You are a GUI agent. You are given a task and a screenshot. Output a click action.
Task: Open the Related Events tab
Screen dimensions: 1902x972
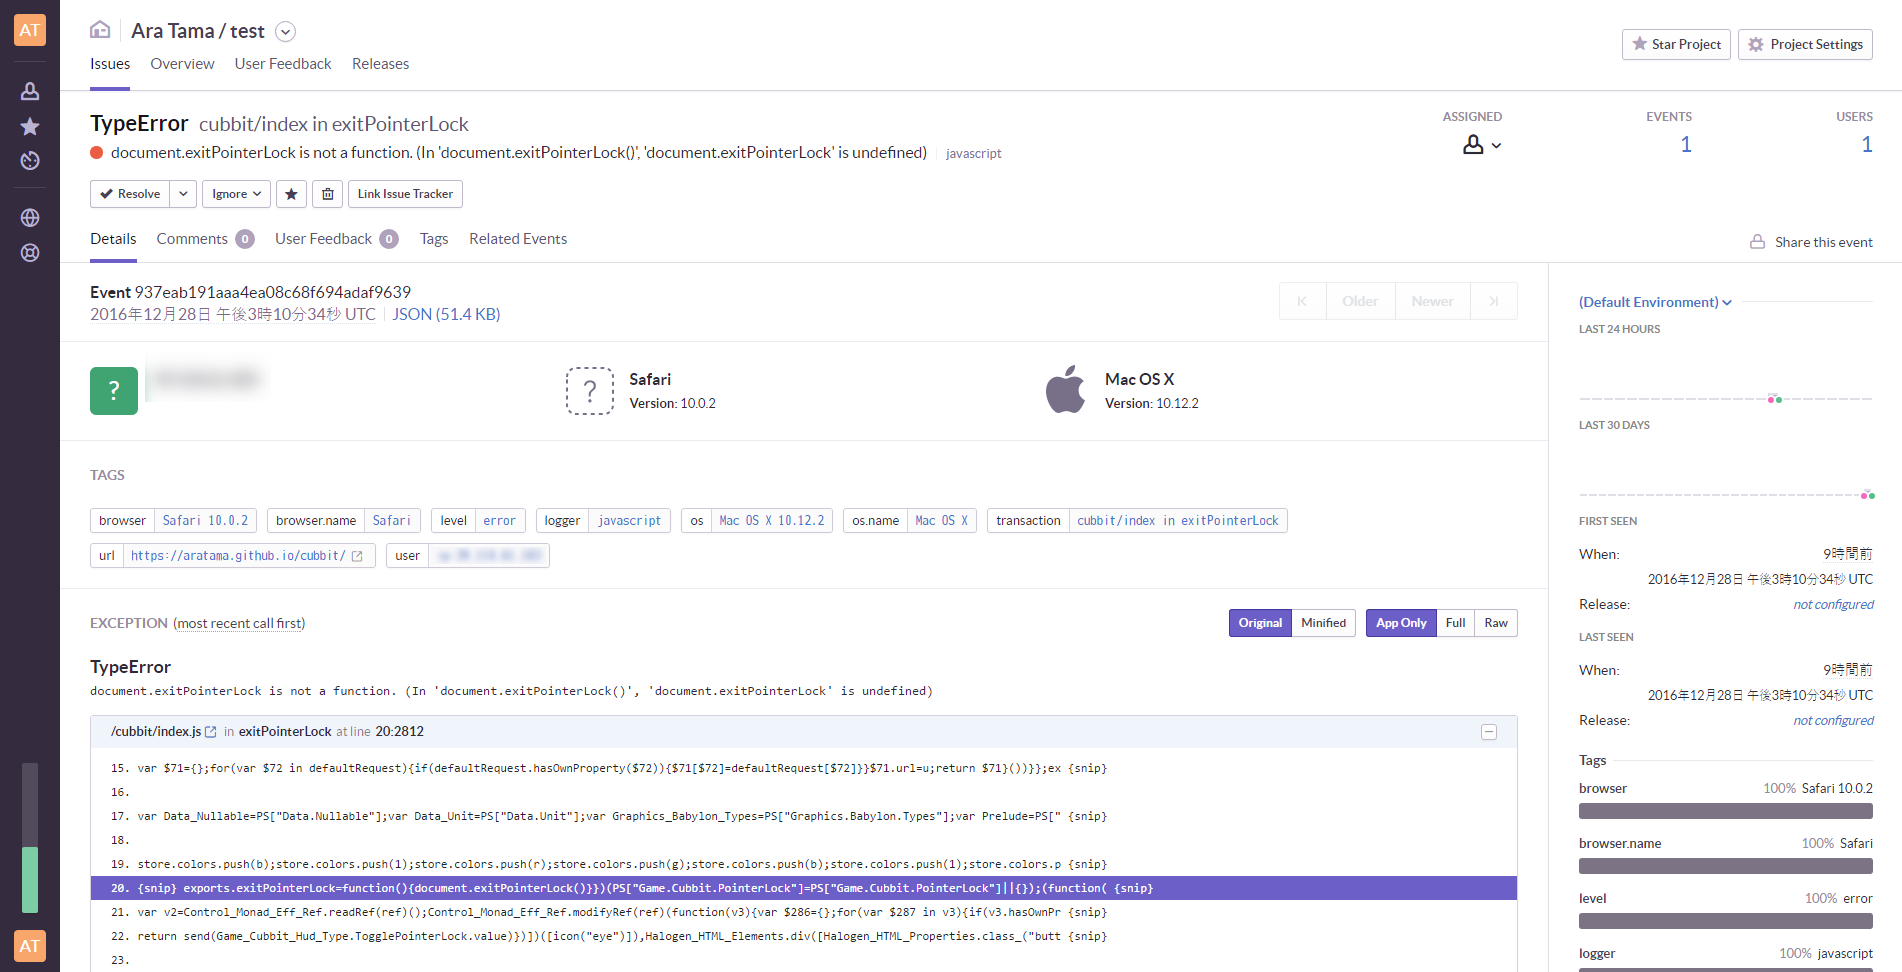[518, 239]
